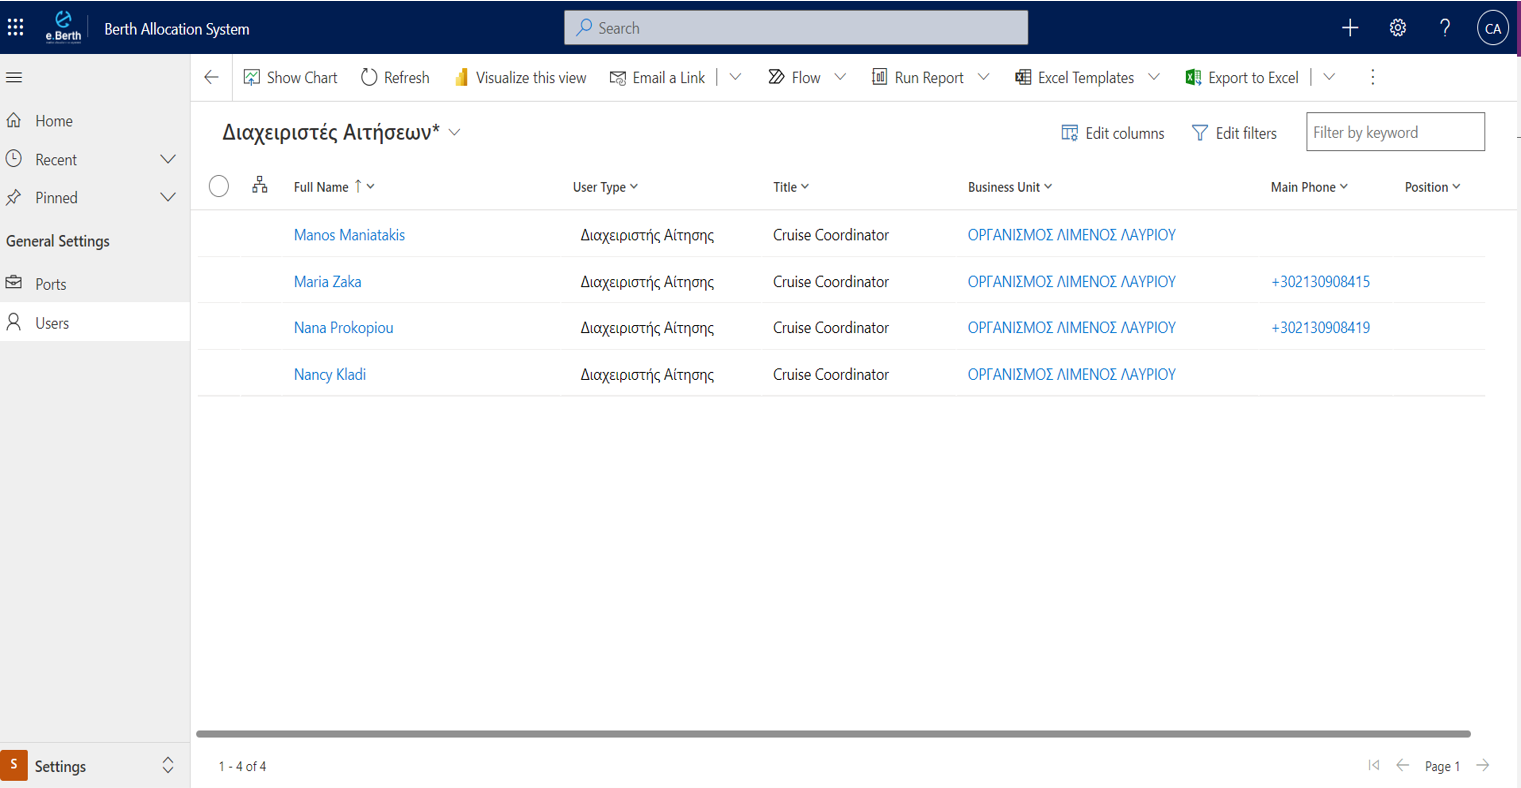Click Visualize this view
Viewport: 1521px width, 788px height.
coord(520,77)
